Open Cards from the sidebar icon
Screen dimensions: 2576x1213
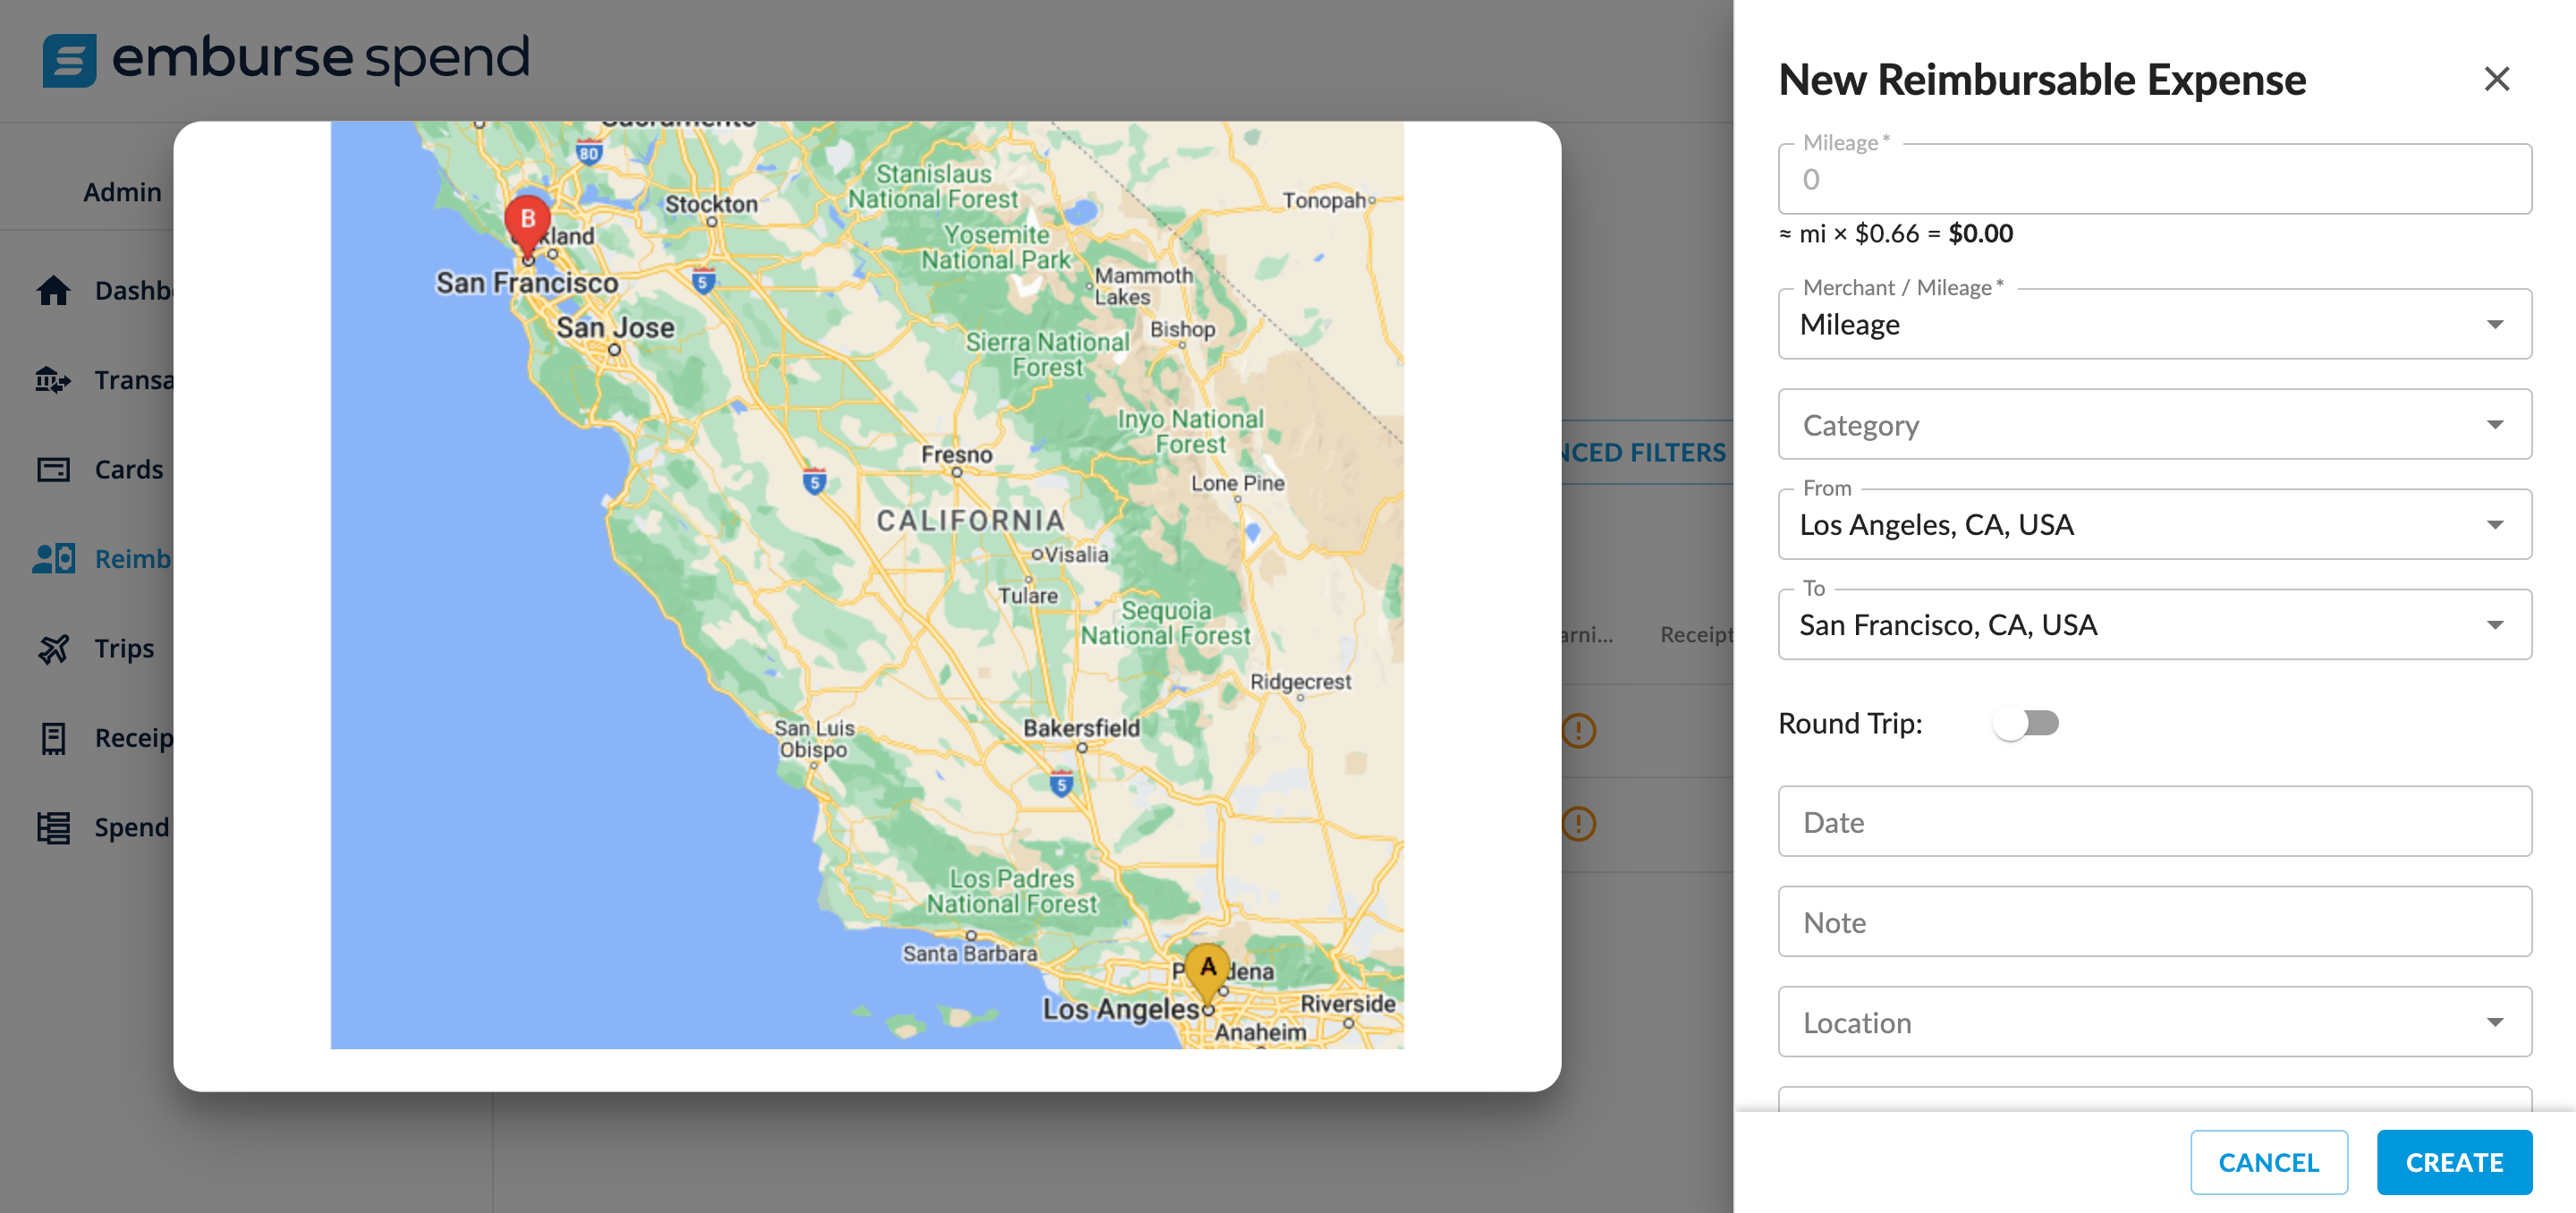(52, 468)
